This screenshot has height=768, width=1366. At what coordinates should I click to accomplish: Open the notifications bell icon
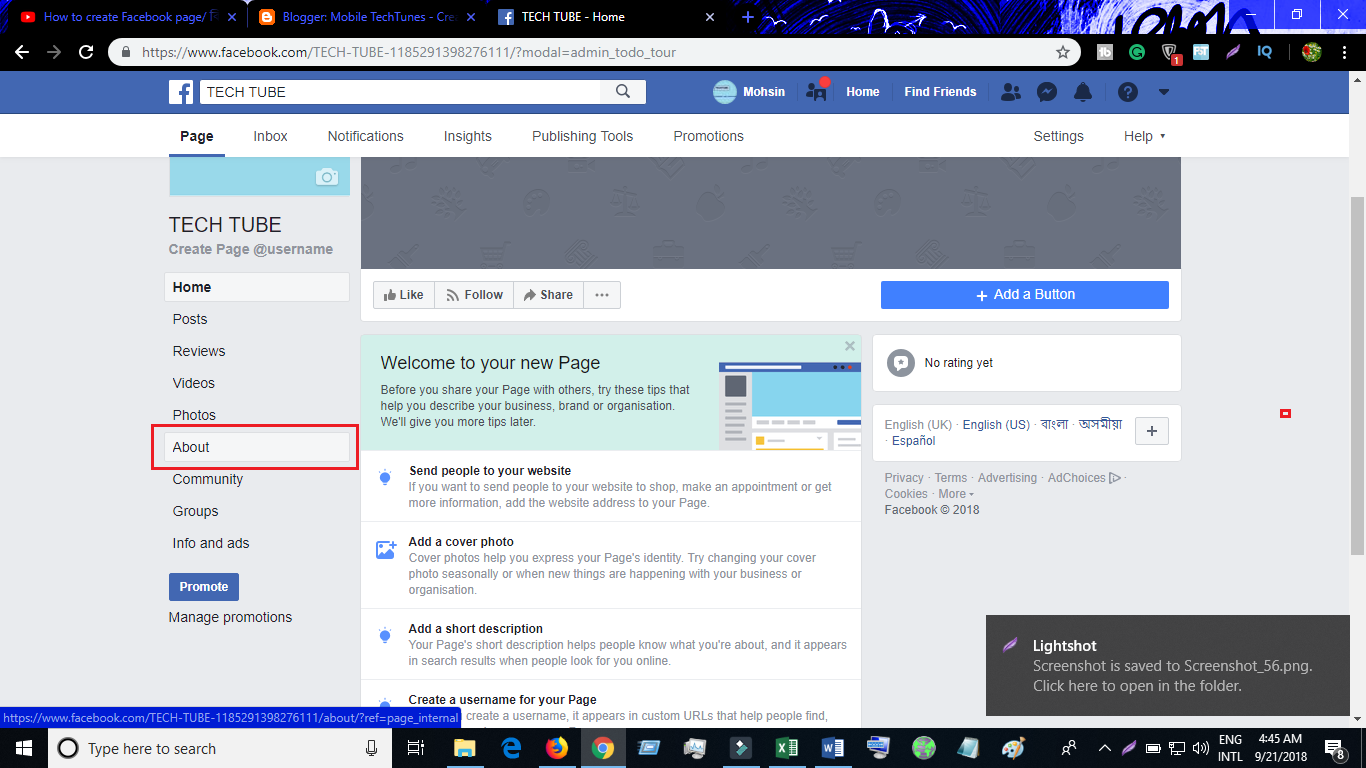coord(1083,92)
